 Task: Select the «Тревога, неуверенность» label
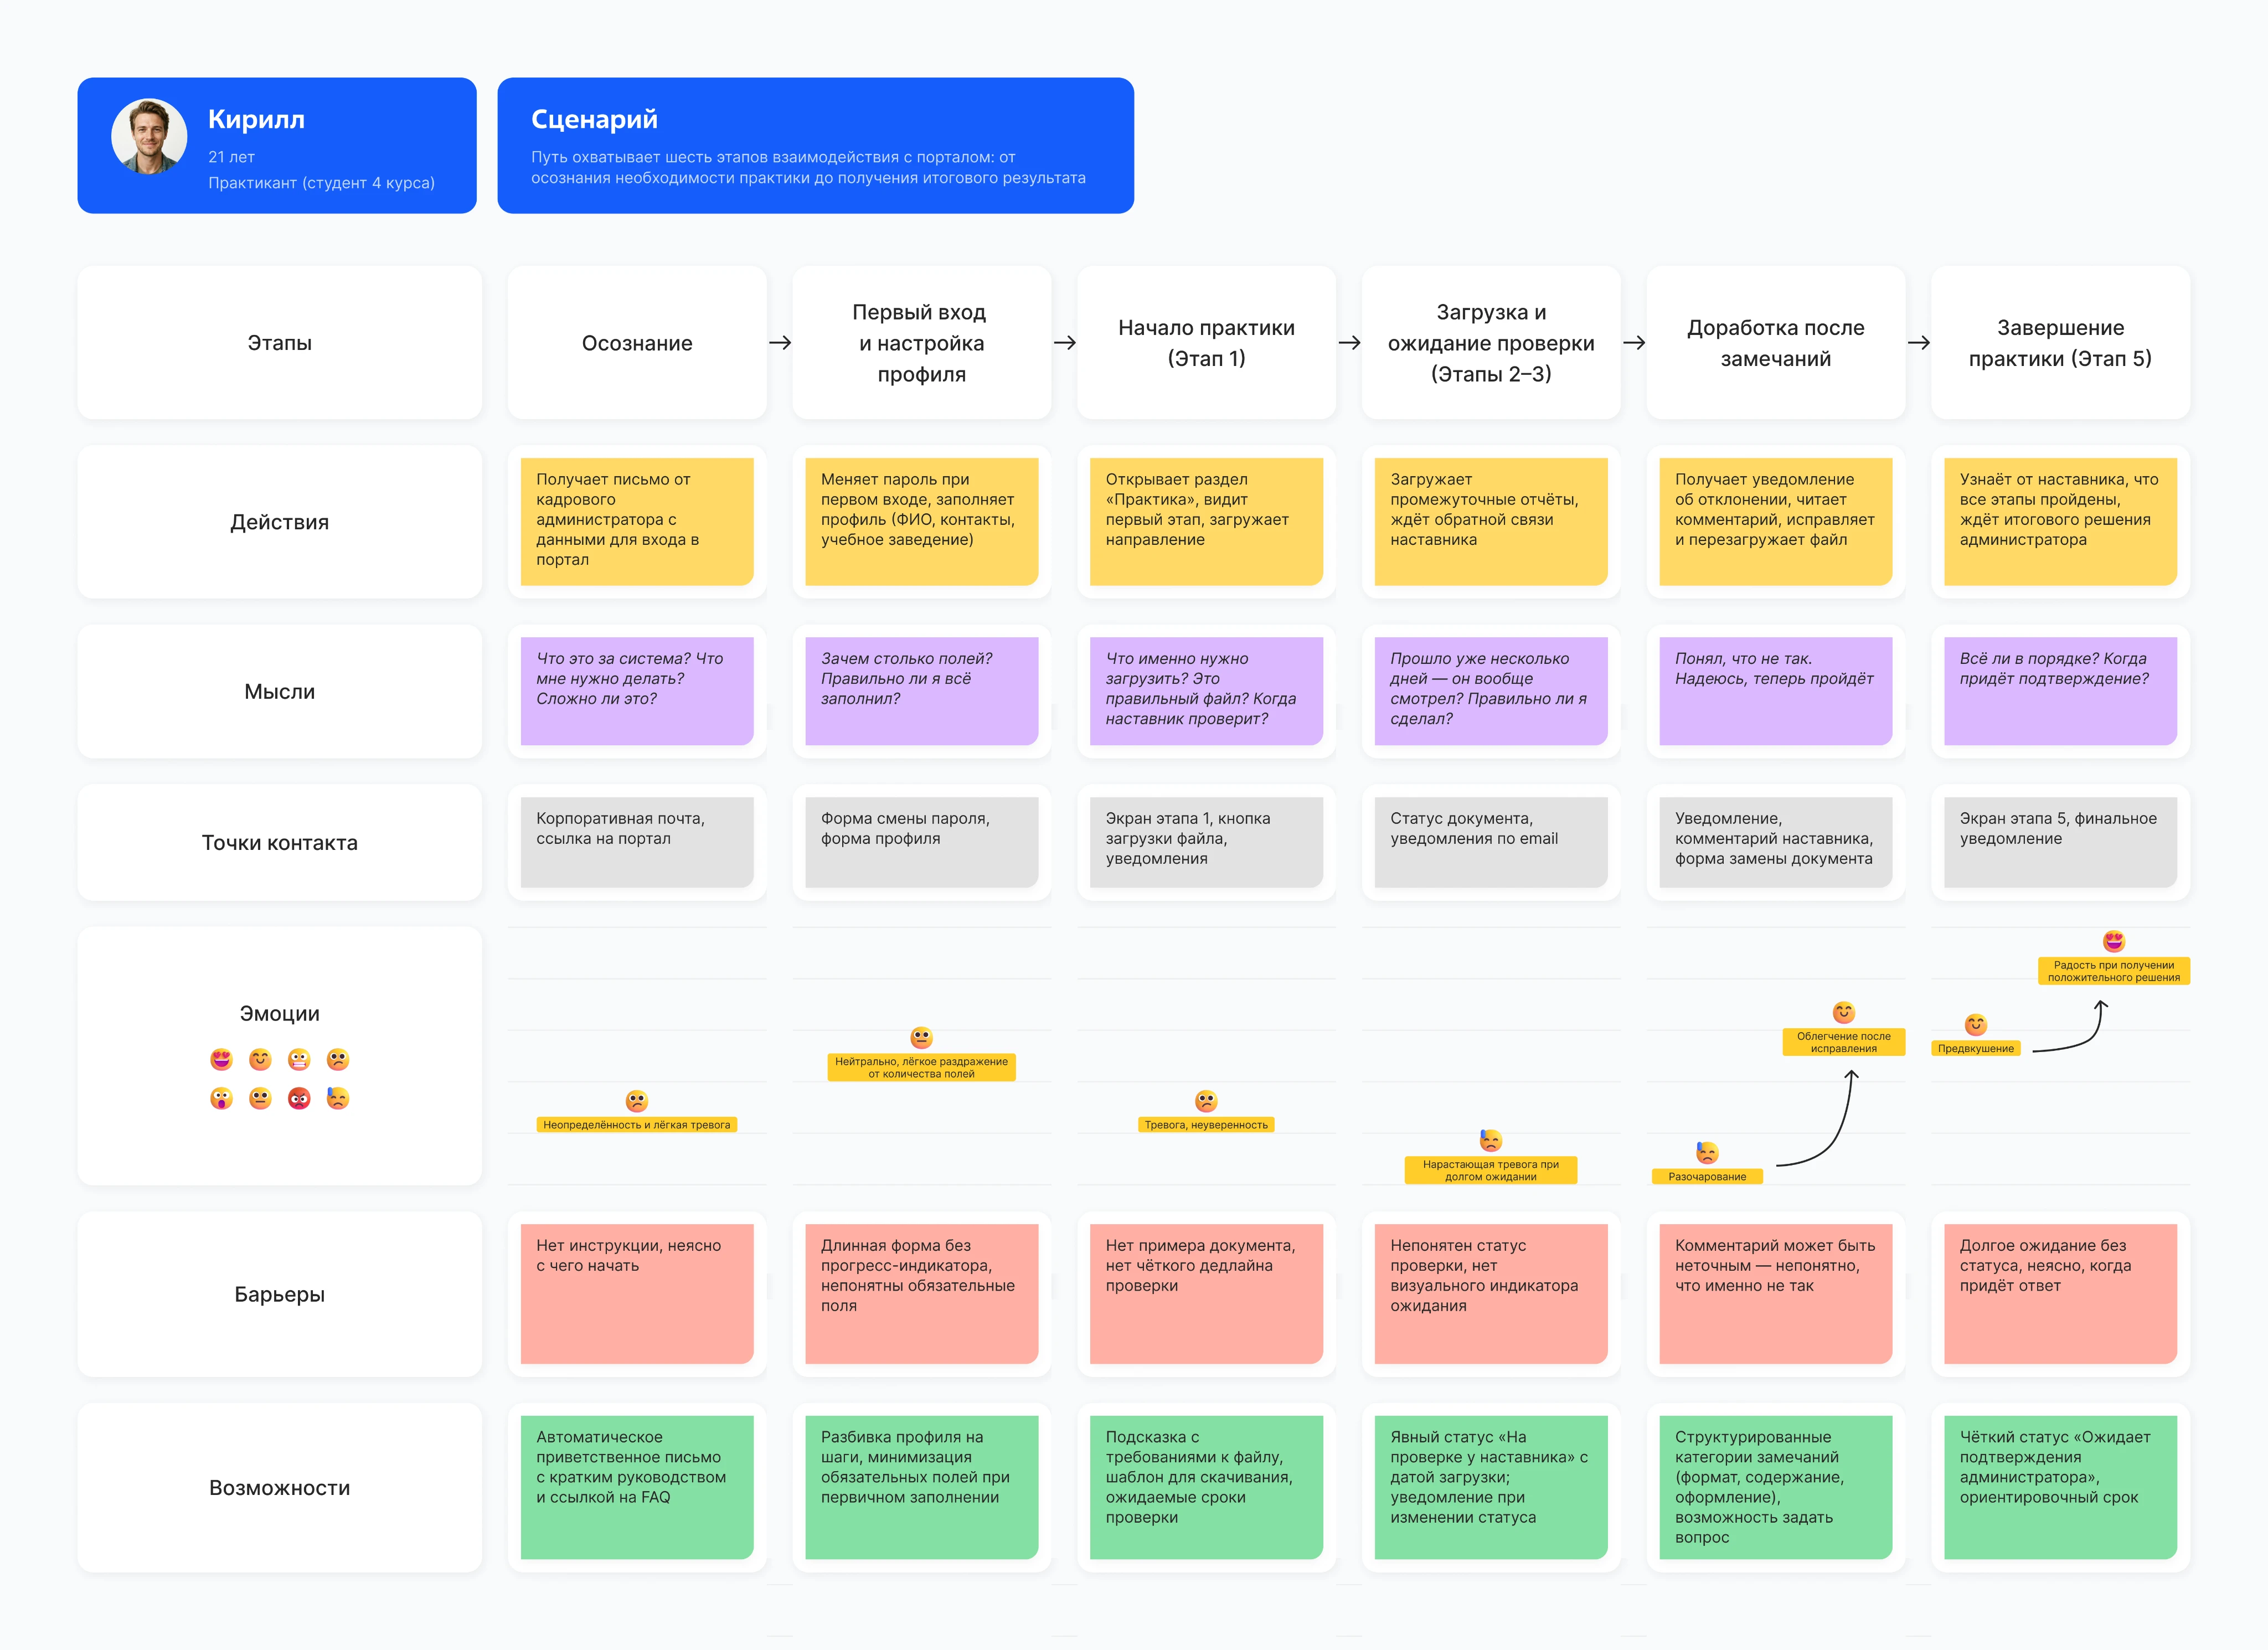[1206, 1125]
